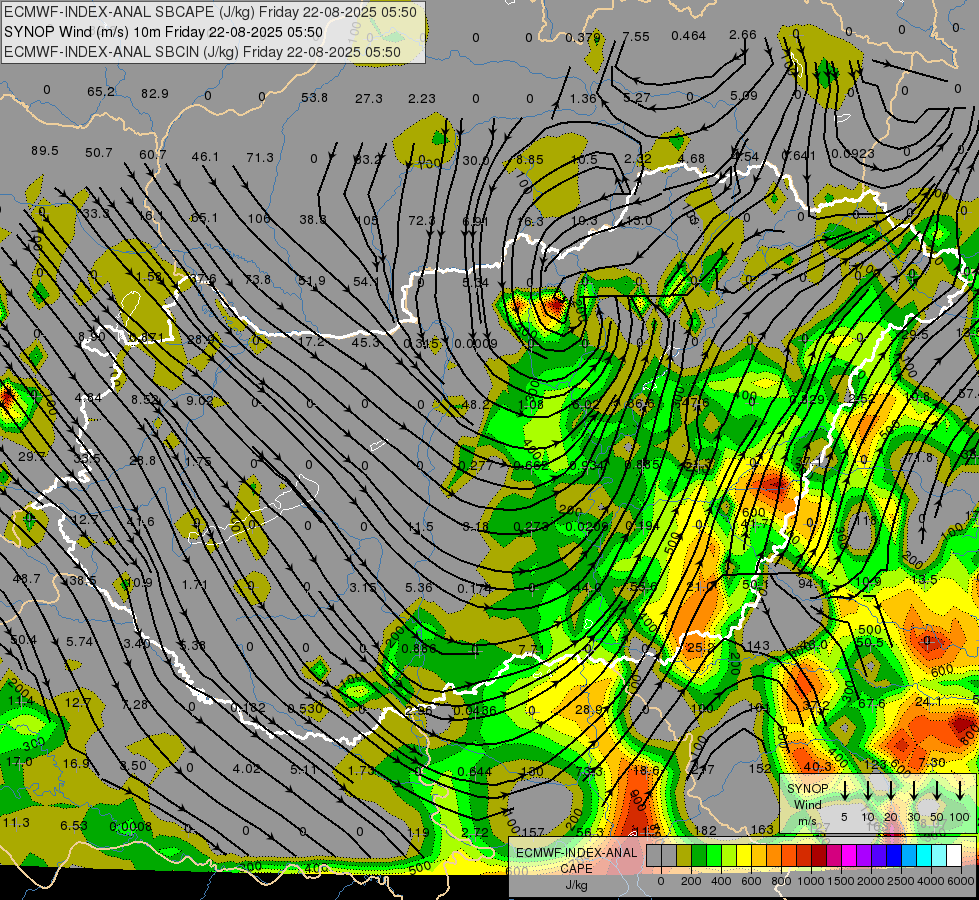
Task: Click the map value 0.0008
Action: (x=130, y=826)
